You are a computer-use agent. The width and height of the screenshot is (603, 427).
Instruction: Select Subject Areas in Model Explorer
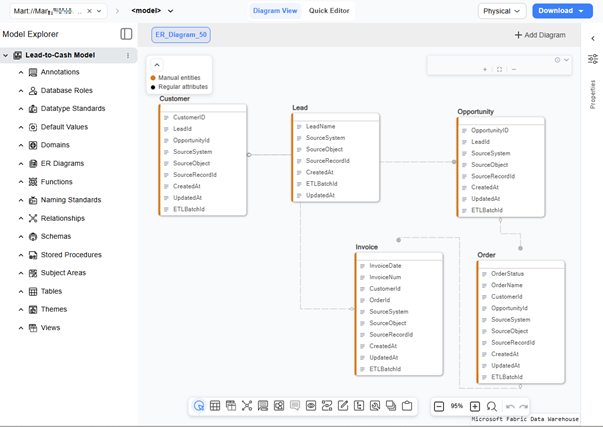pos(63,273)
